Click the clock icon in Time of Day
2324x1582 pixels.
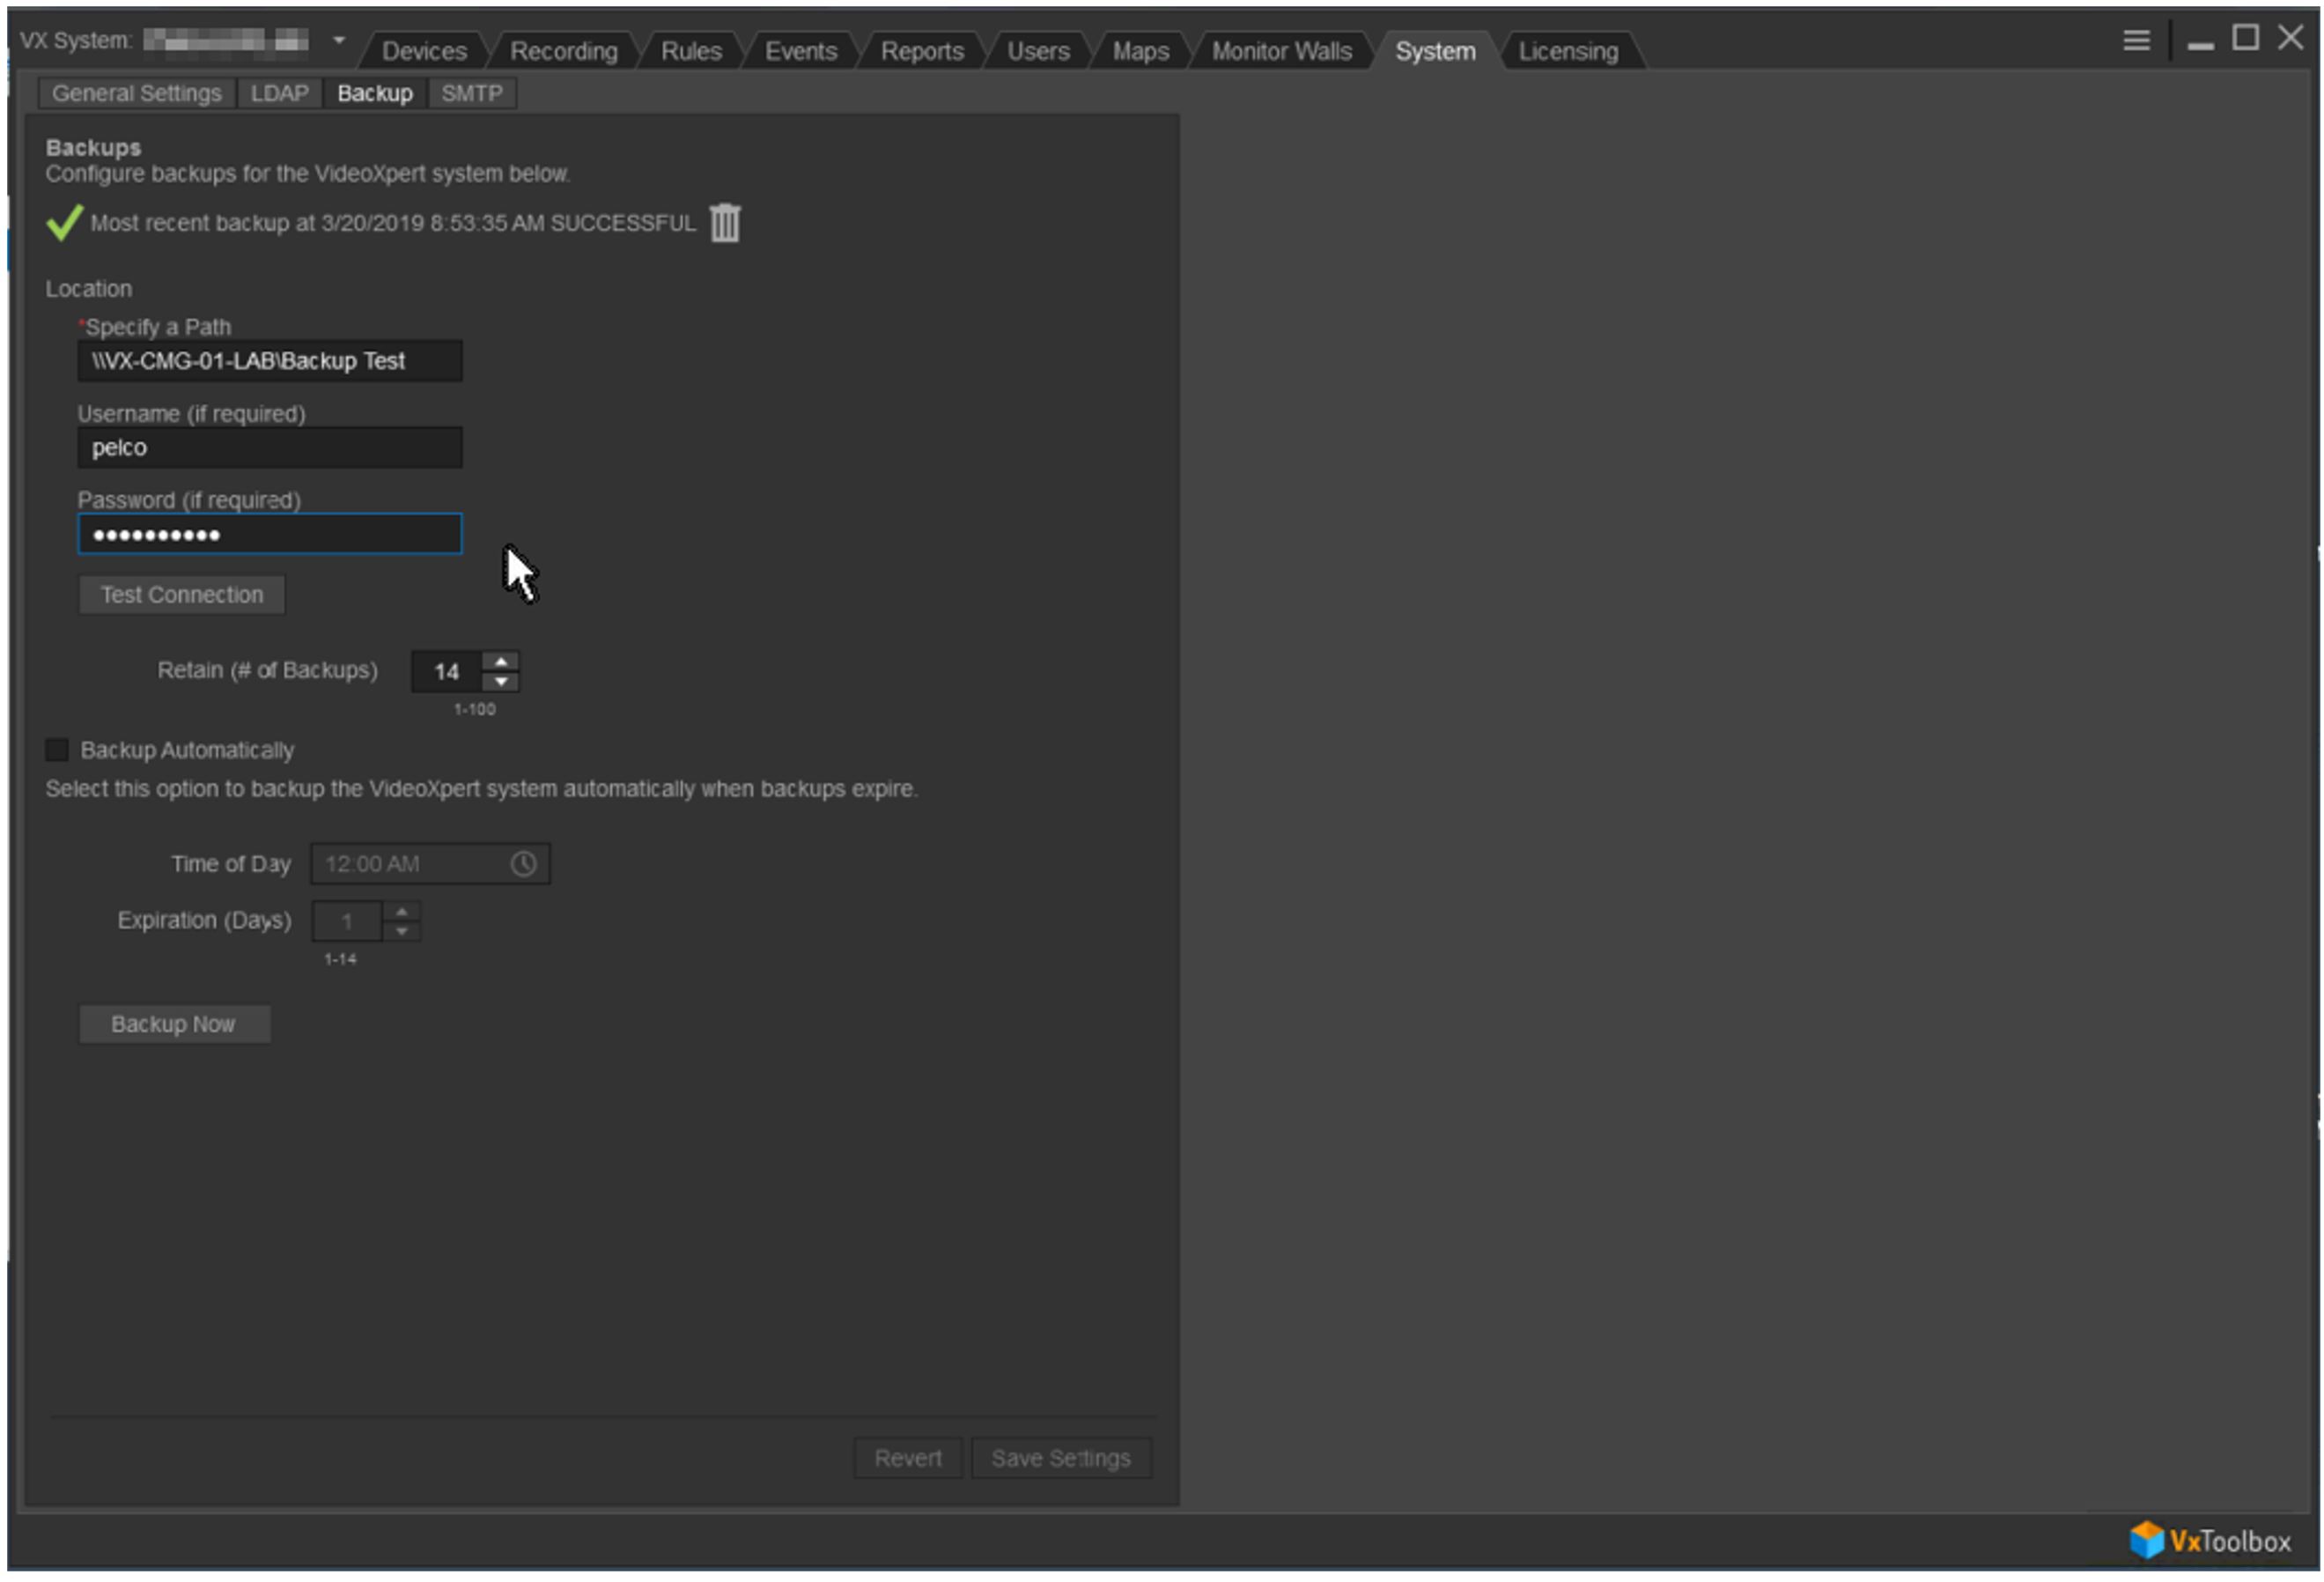point(523,864)
